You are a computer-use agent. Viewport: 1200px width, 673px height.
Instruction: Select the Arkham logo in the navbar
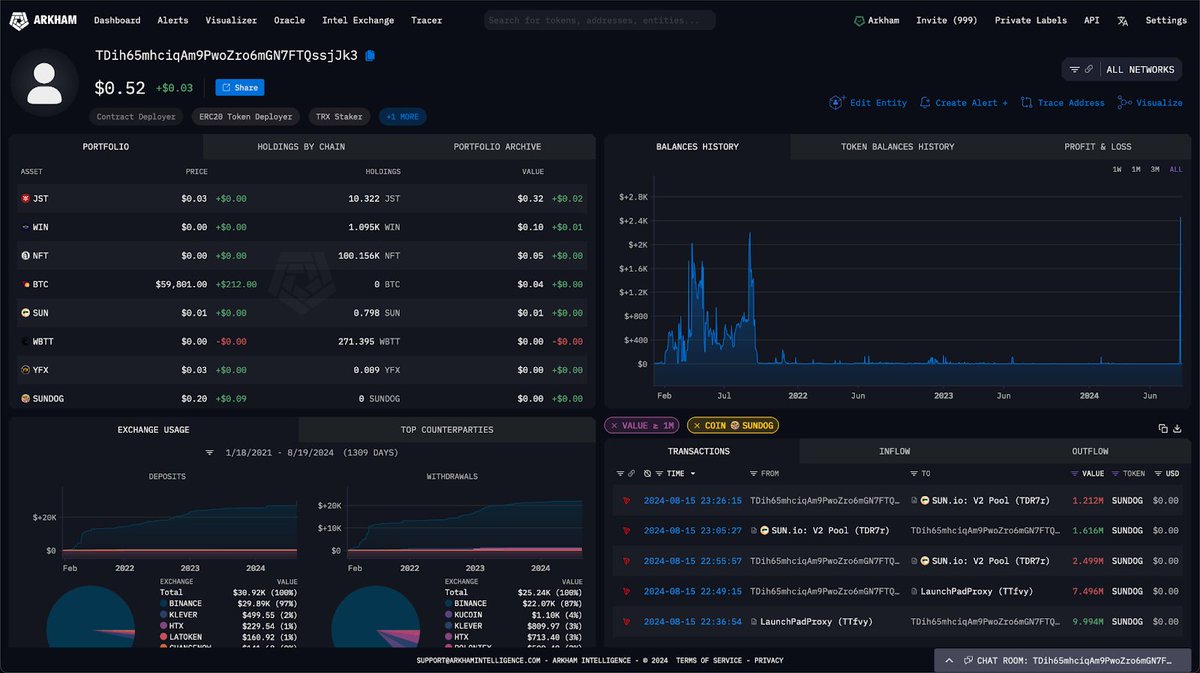point(42,20)
